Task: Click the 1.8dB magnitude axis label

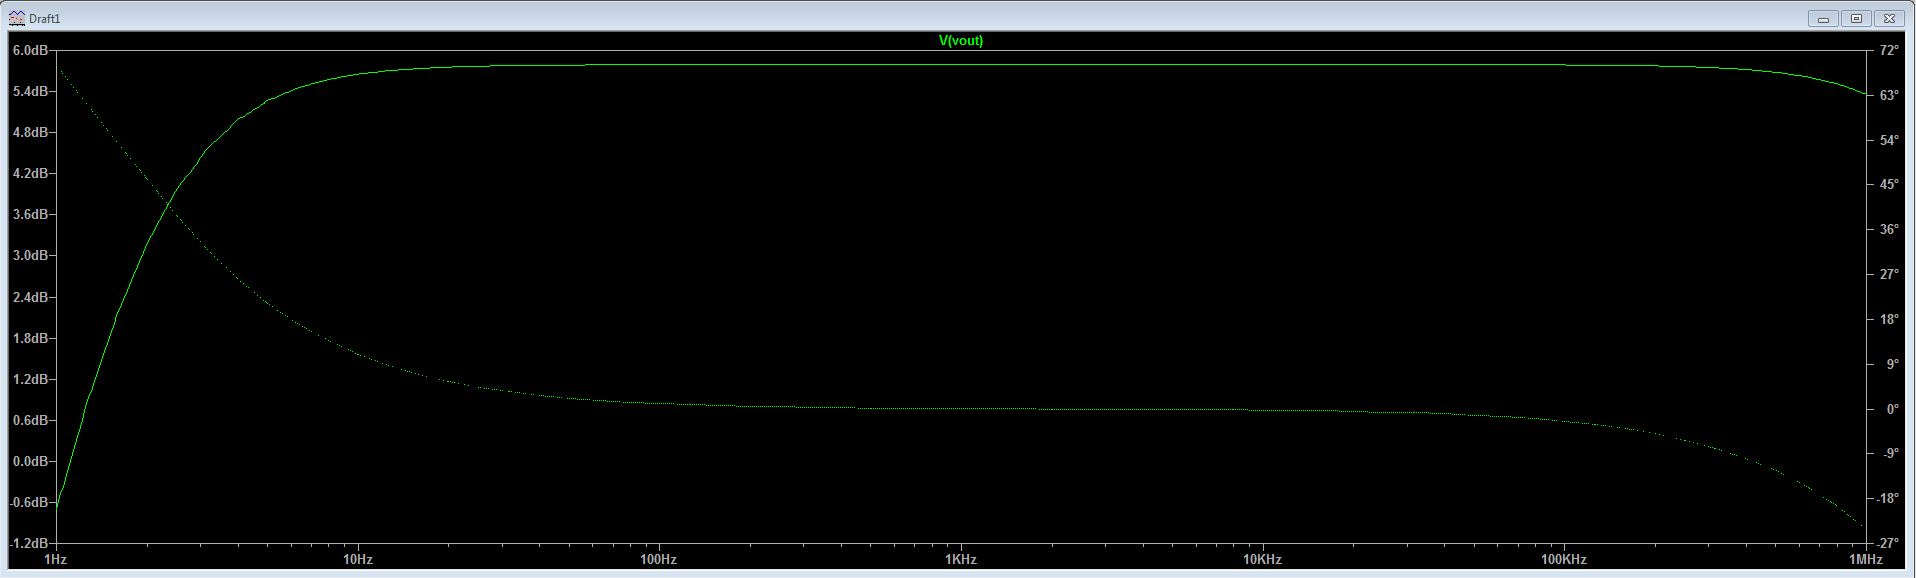Action: pos(30,338)
